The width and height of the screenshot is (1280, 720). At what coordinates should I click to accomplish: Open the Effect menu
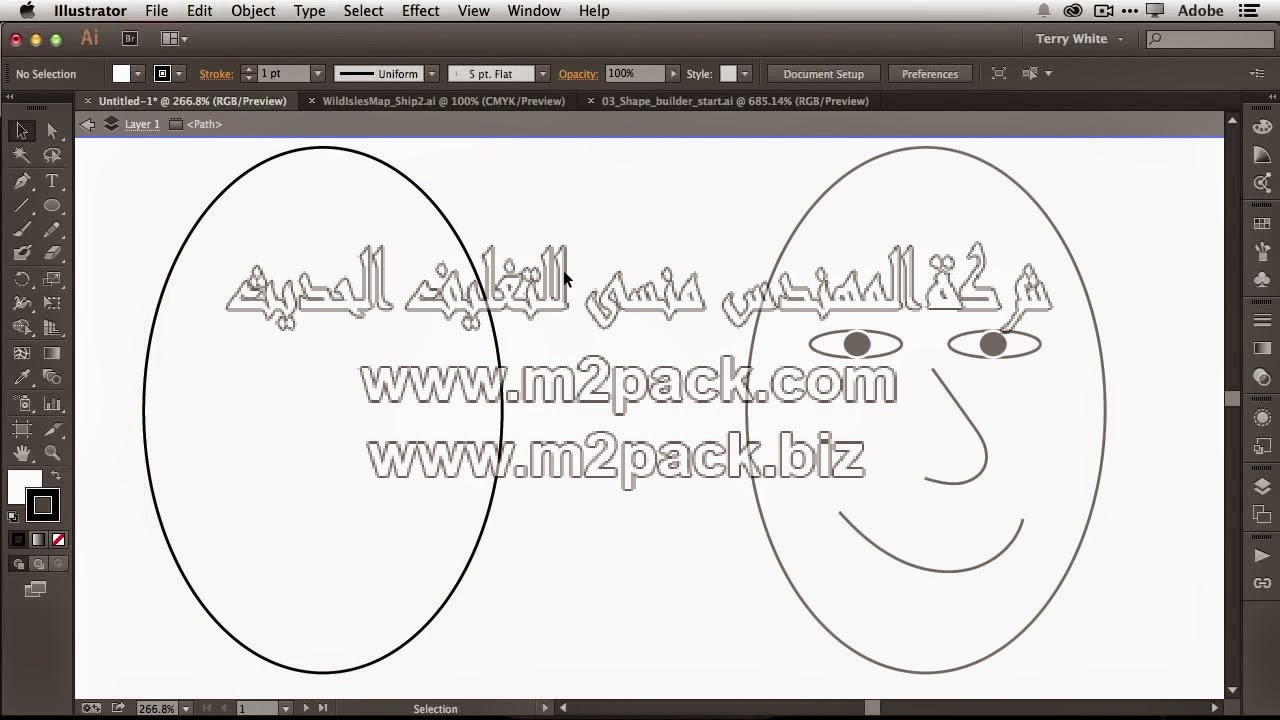click(x=420, y=11)
